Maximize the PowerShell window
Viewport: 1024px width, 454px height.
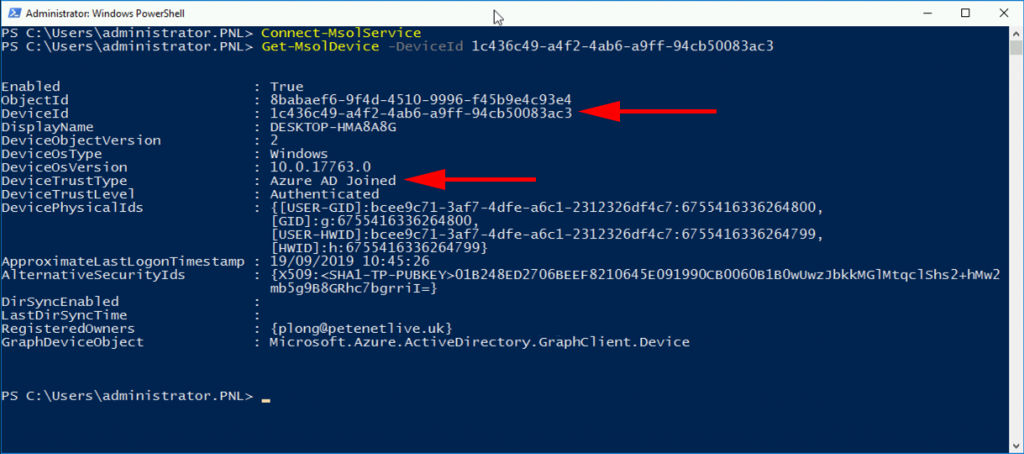pos(965,14)
